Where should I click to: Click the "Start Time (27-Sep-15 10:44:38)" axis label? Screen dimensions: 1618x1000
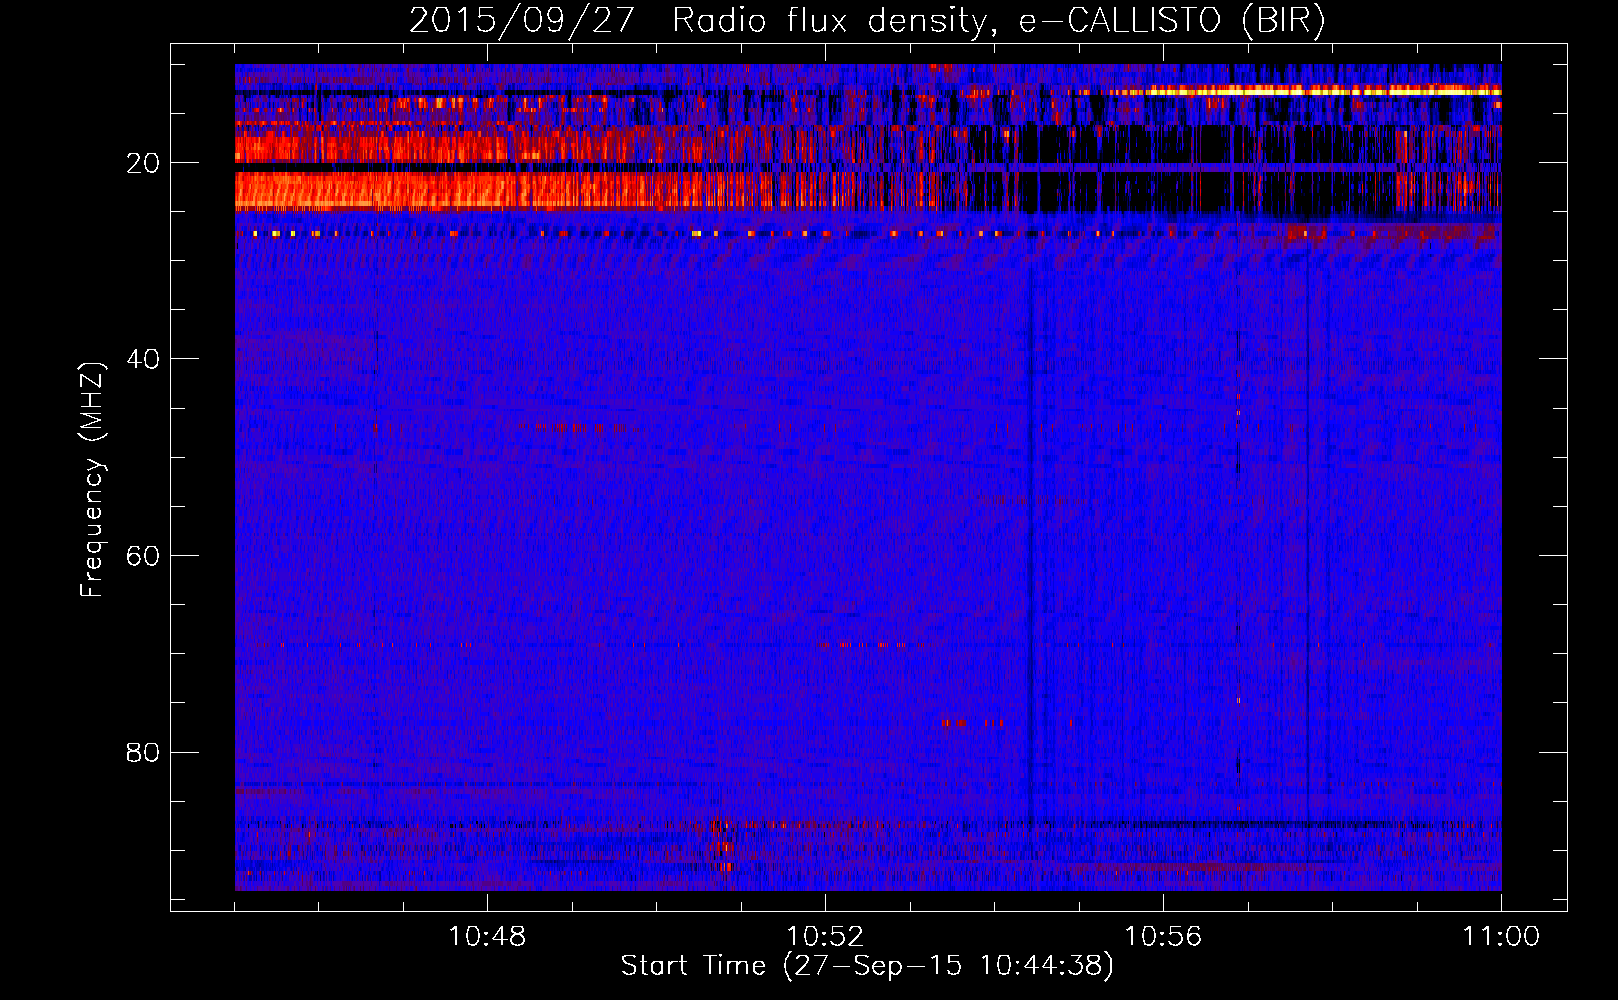point(867,966)
